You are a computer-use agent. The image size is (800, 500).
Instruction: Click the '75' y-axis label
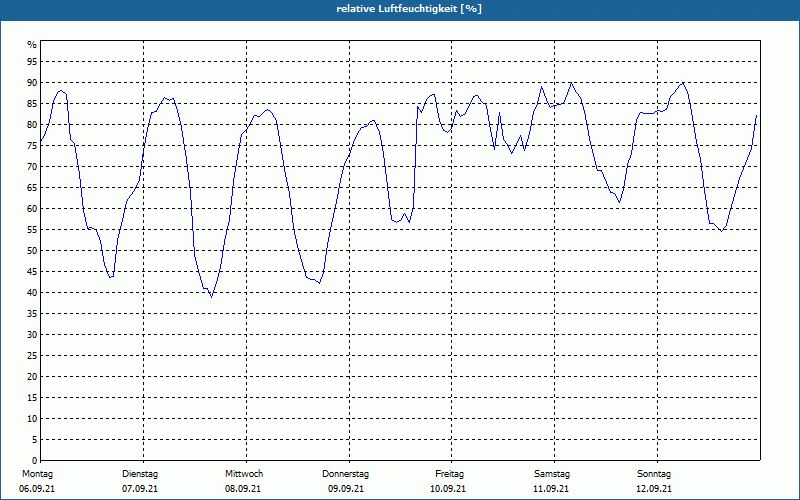32,145
